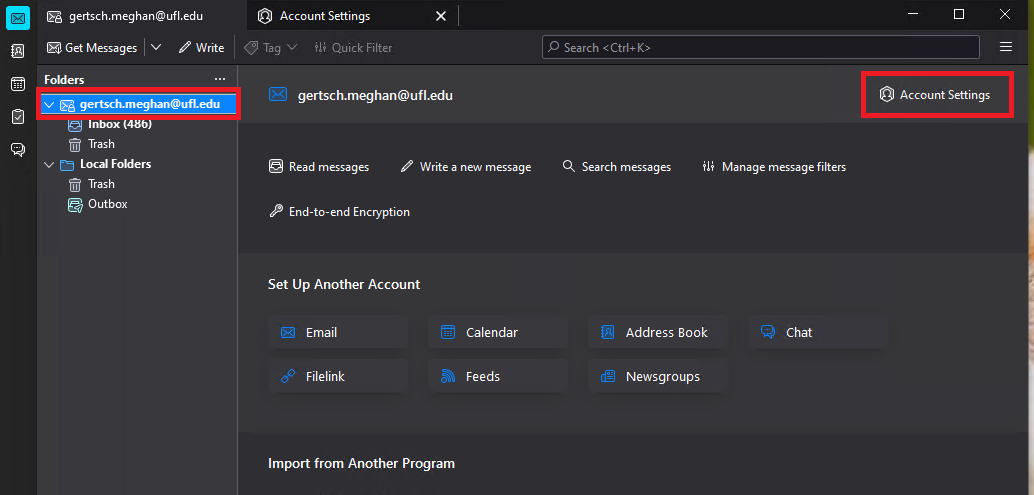Open the Address Book space icon
1034x495 pixels.
pos(18,51)
